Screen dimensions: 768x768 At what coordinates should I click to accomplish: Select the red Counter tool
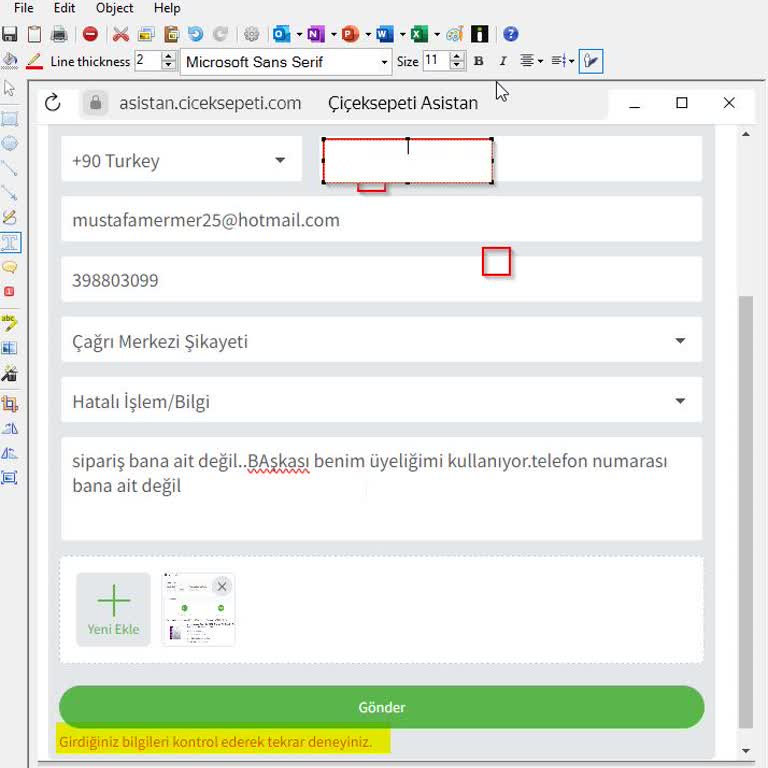[x=9, y=292]
